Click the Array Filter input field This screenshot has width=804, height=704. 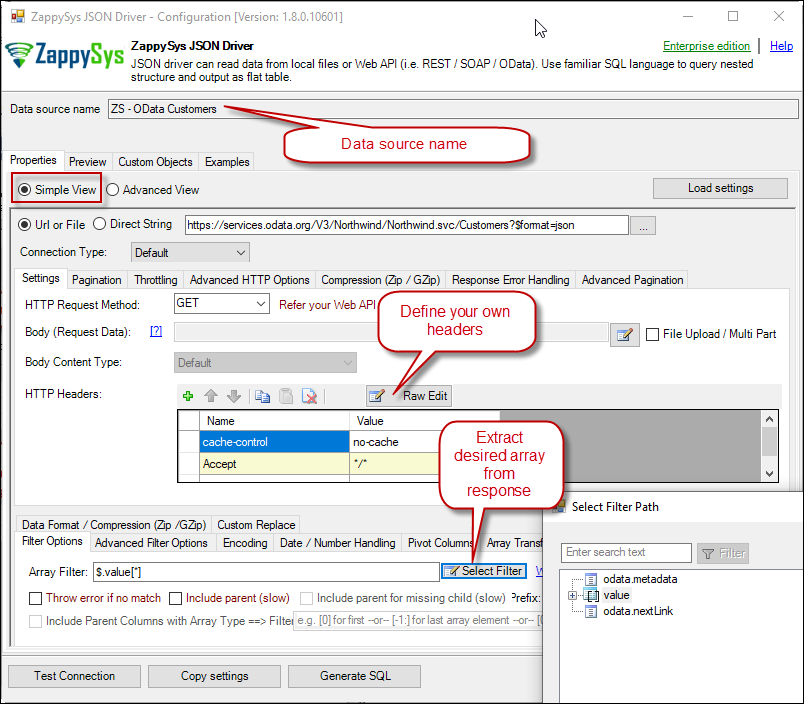pyautogui.click(x=264, y=571)
